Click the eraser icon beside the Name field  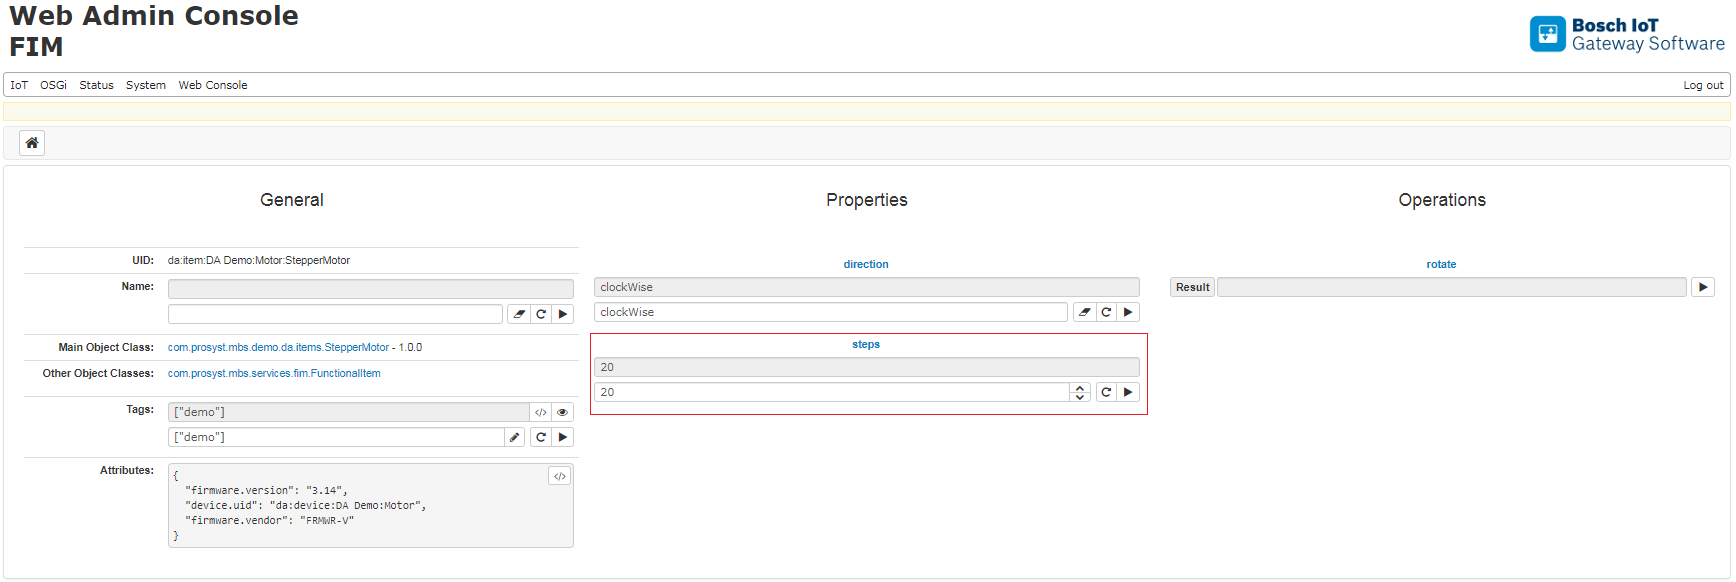(x=519, y=313)
